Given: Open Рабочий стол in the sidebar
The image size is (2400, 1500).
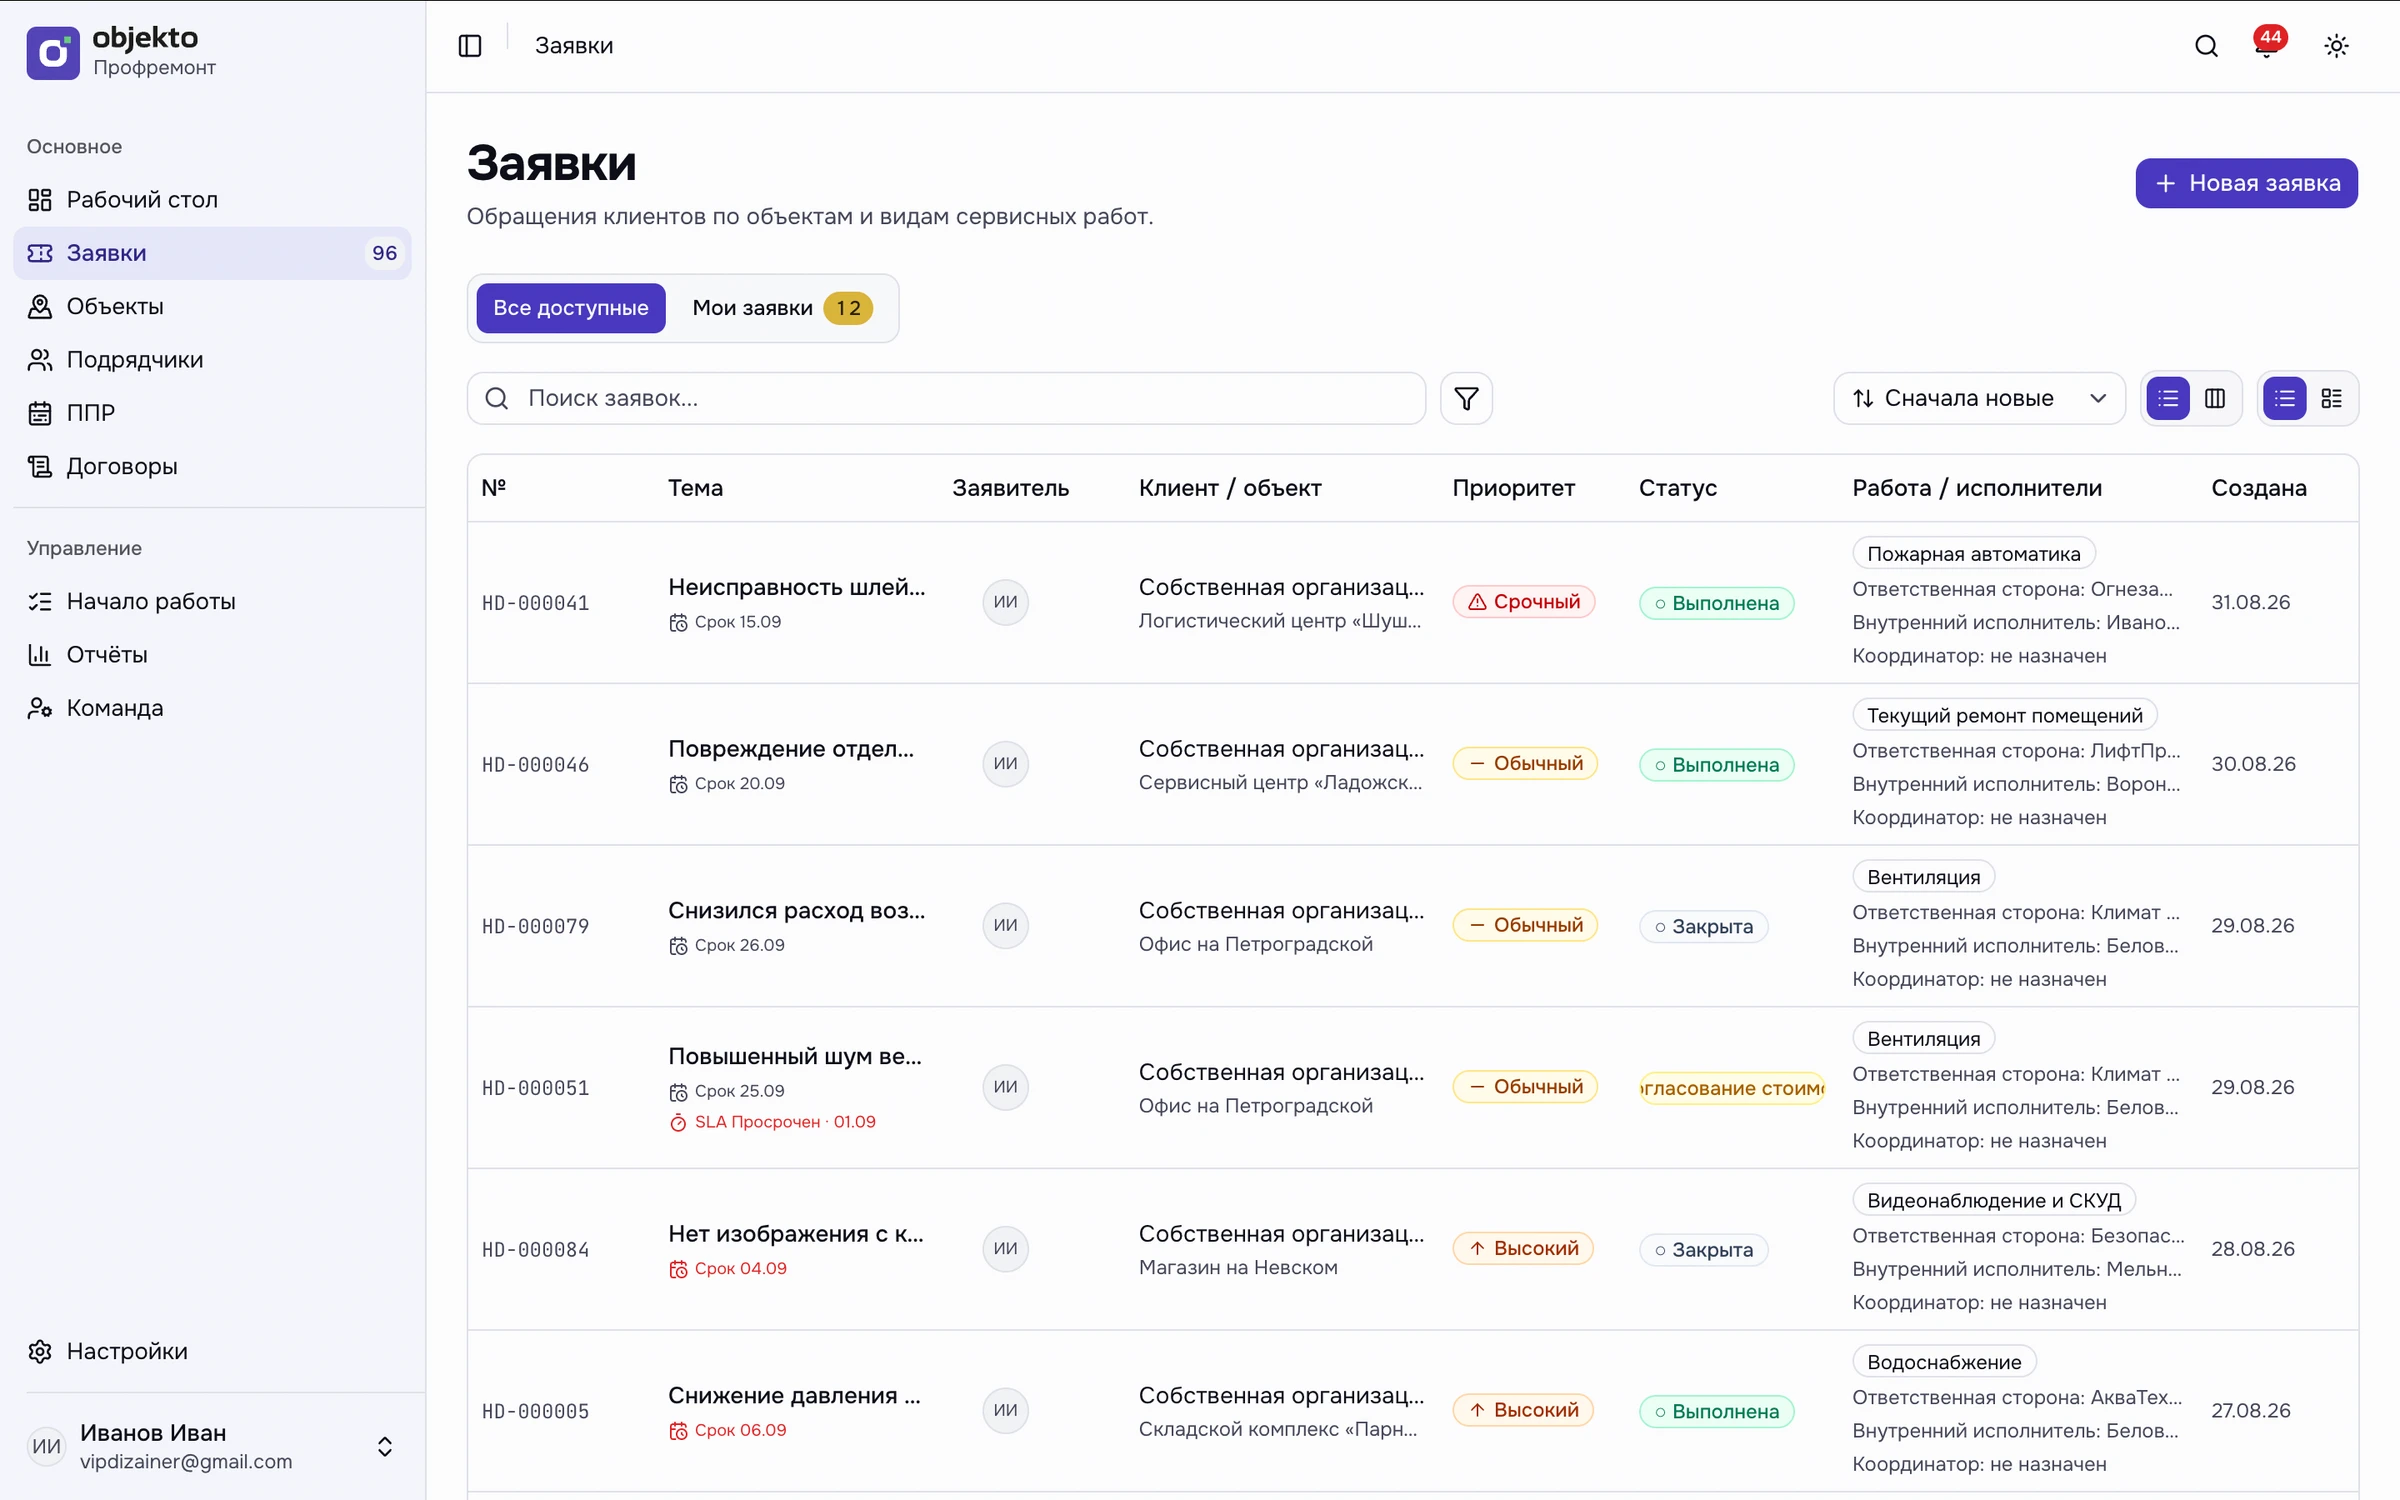Looking at the screenshot, I should (212, 200).
